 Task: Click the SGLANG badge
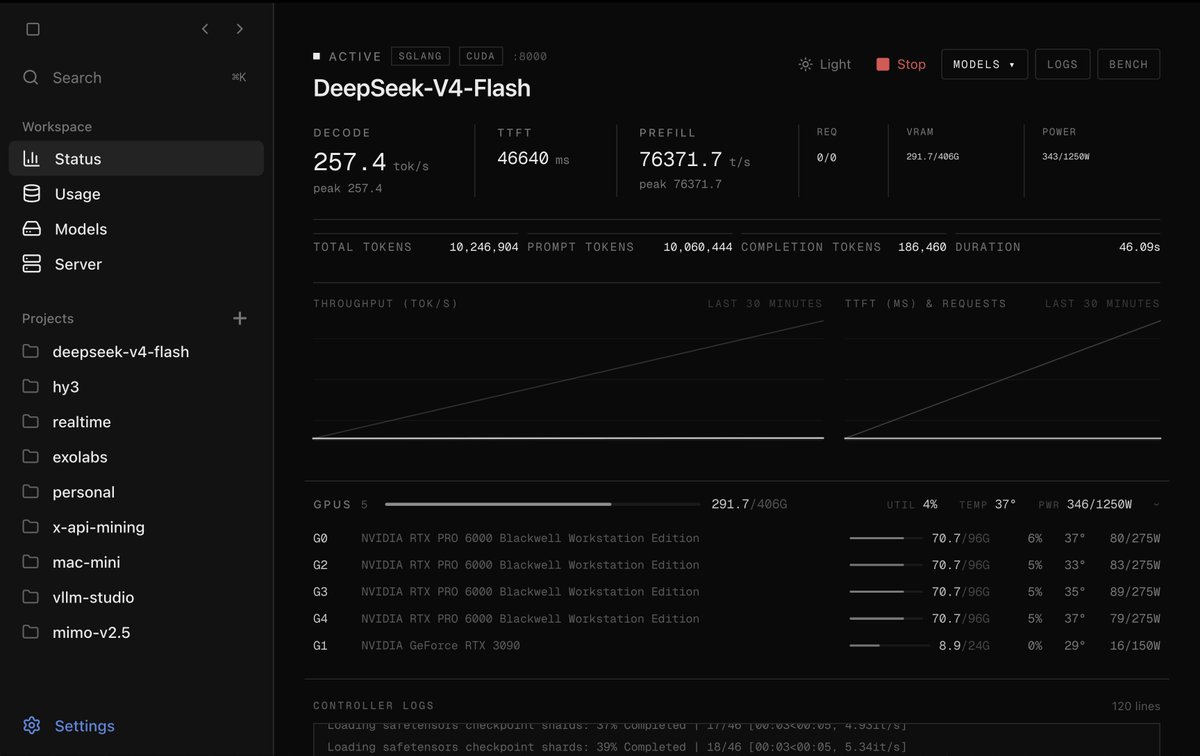(x=421, y=56)
